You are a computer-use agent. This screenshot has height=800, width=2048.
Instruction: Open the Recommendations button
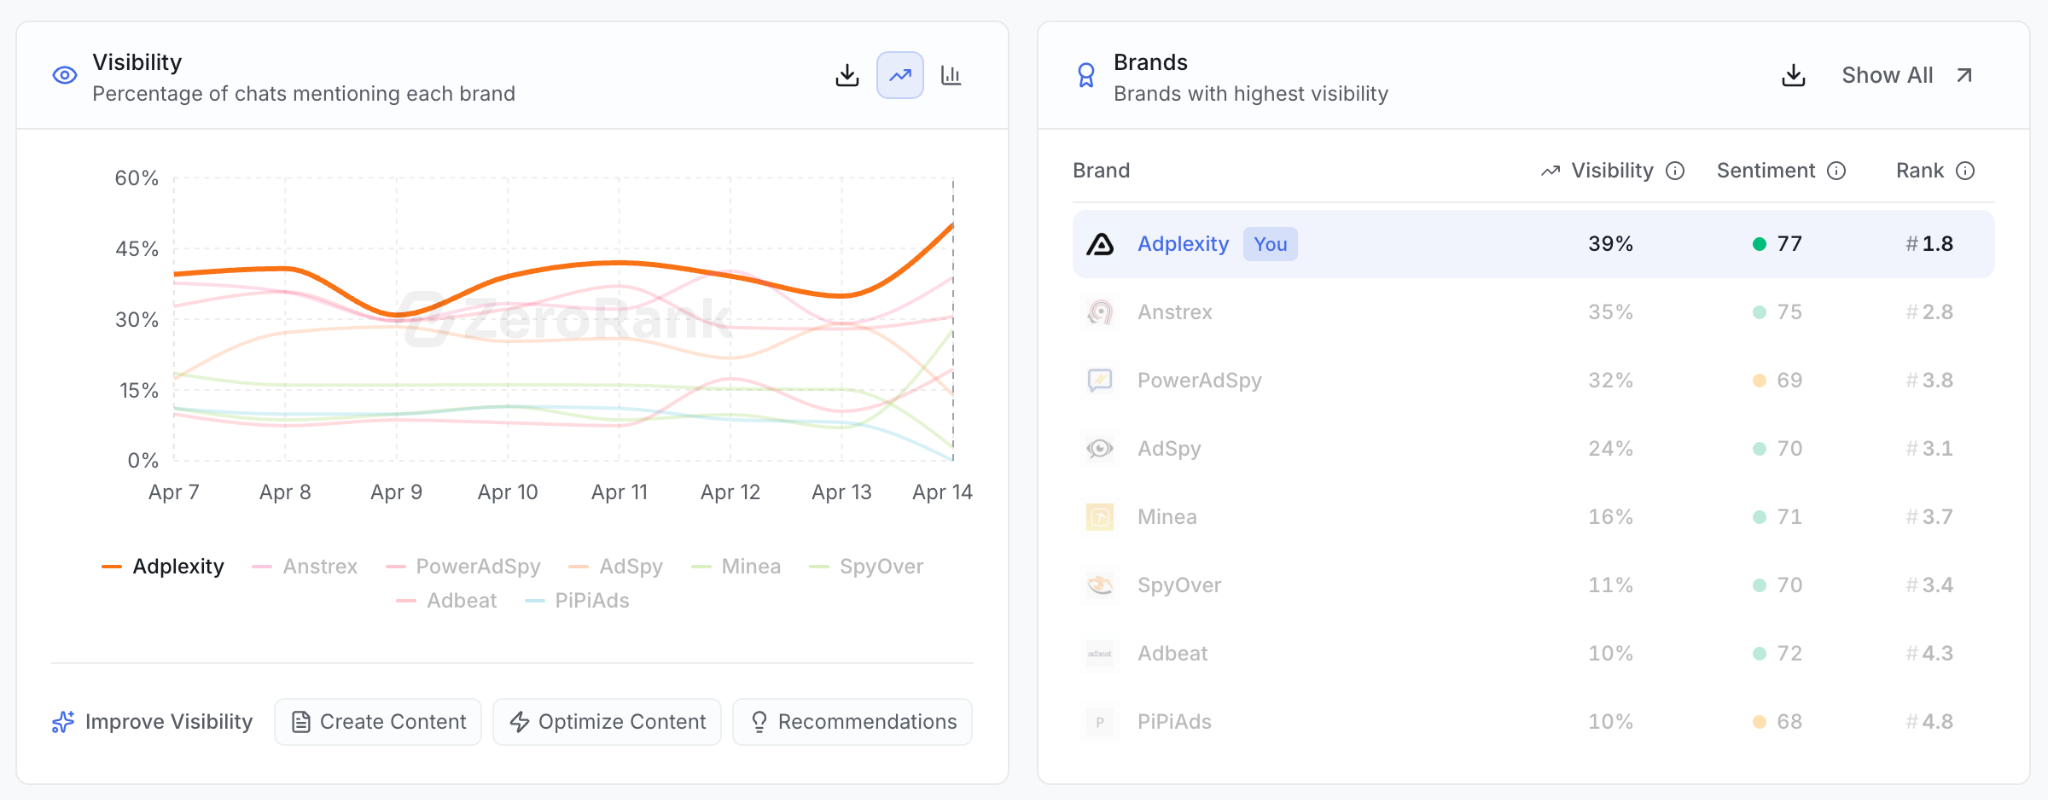853,722
